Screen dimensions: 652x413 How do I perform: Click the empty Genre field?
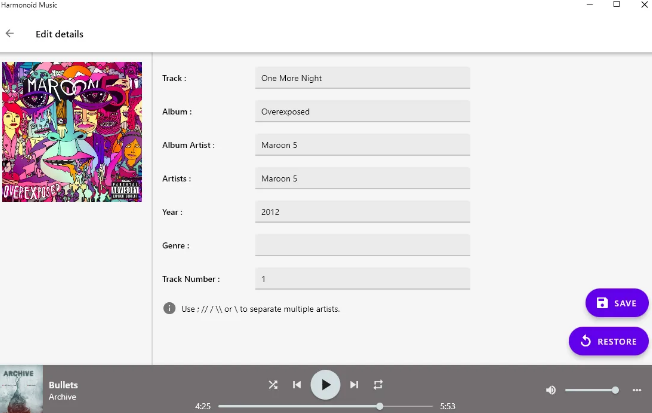coord(362,245)
